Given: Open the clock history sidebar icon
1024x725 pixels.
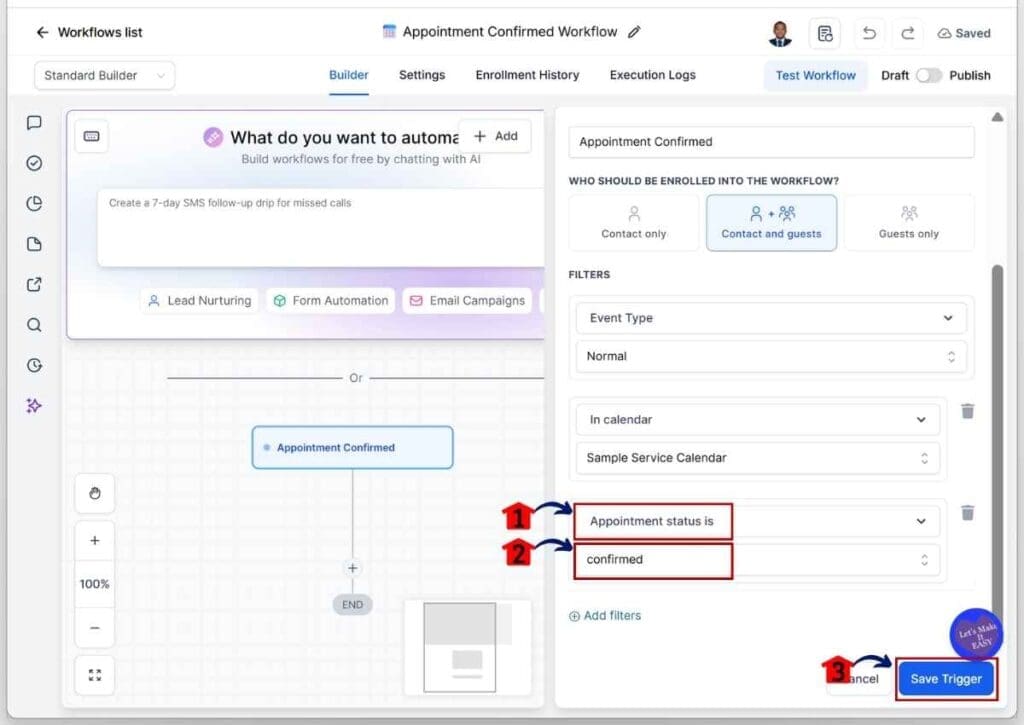Looking at the screenshot, I should pos(34,366).
